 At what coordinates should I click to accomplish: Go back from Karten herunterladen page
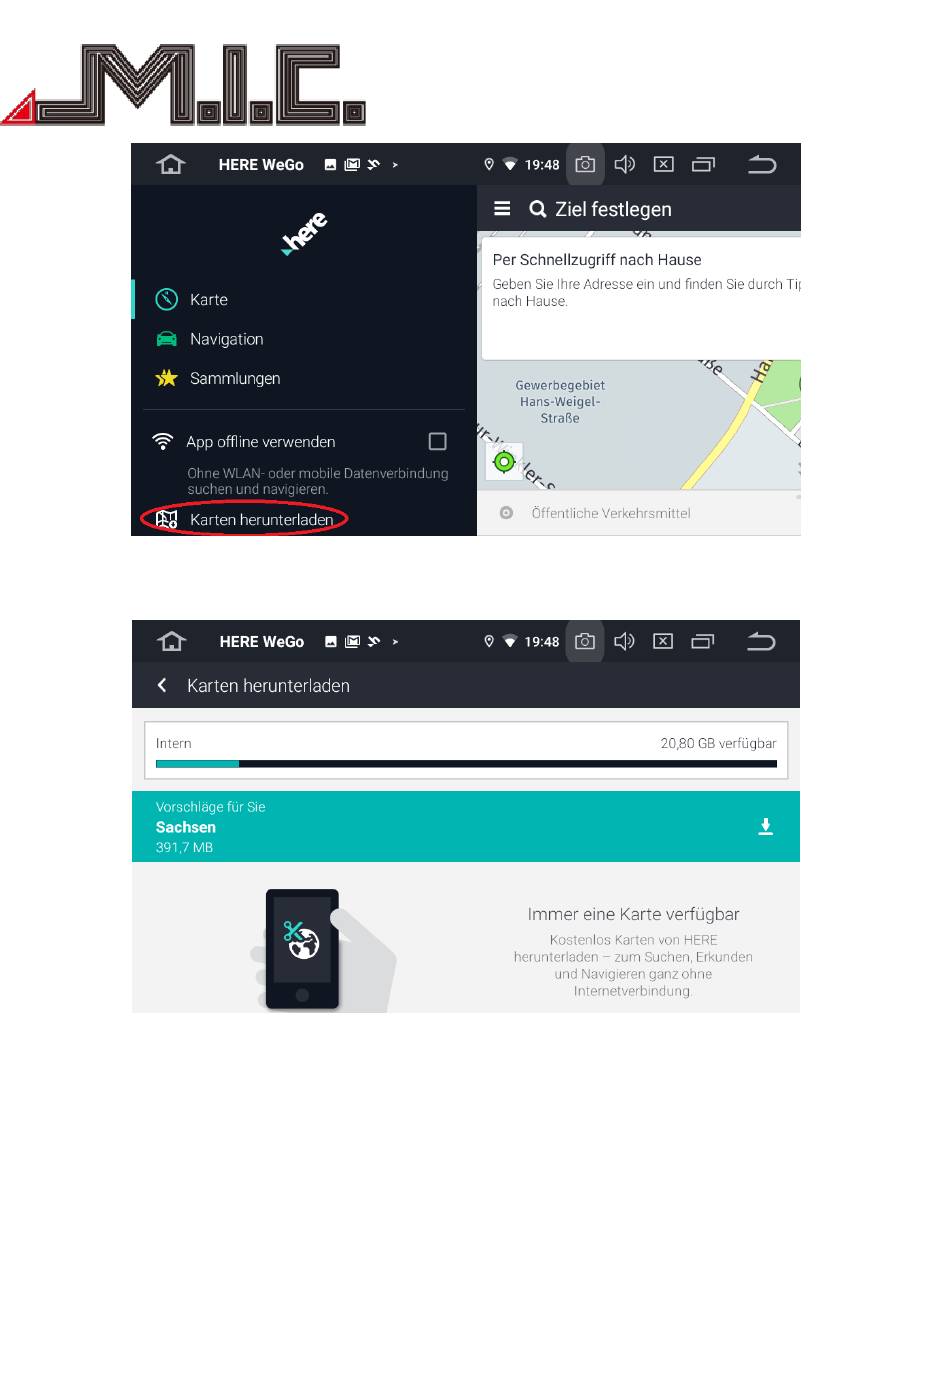[162, 685]
